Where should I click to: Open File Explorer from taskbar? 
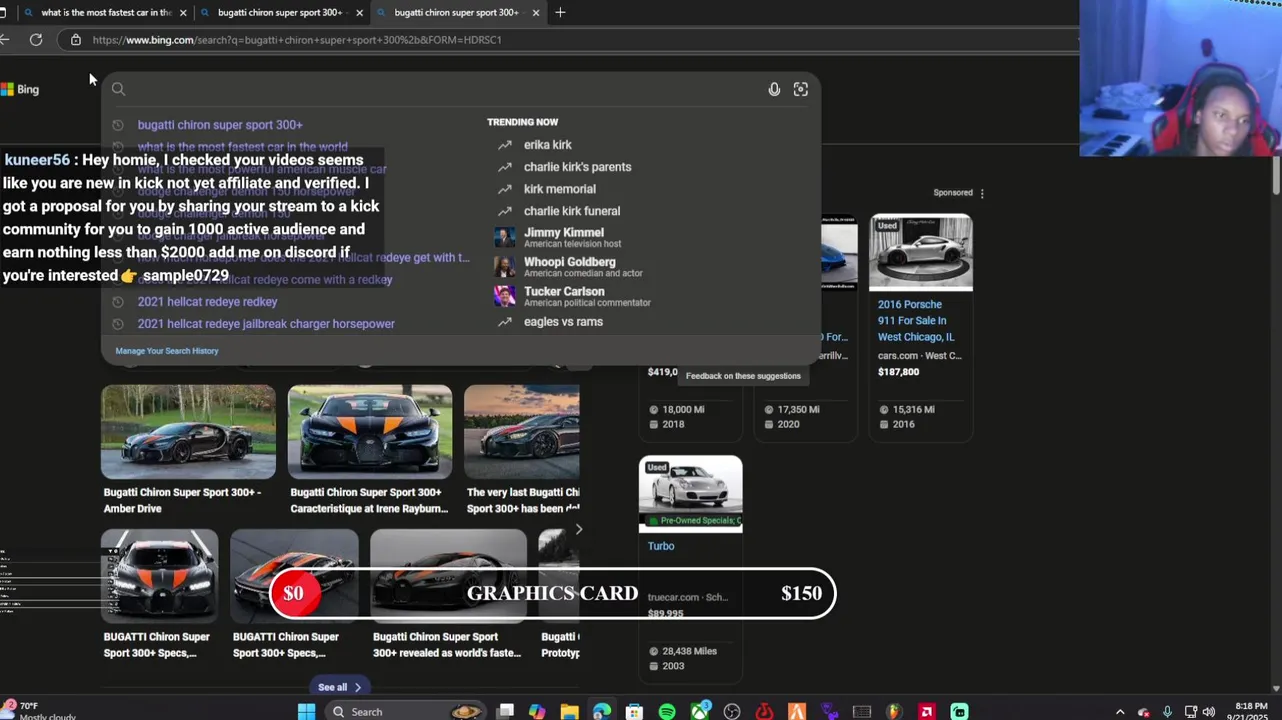[x=569, y=712]
